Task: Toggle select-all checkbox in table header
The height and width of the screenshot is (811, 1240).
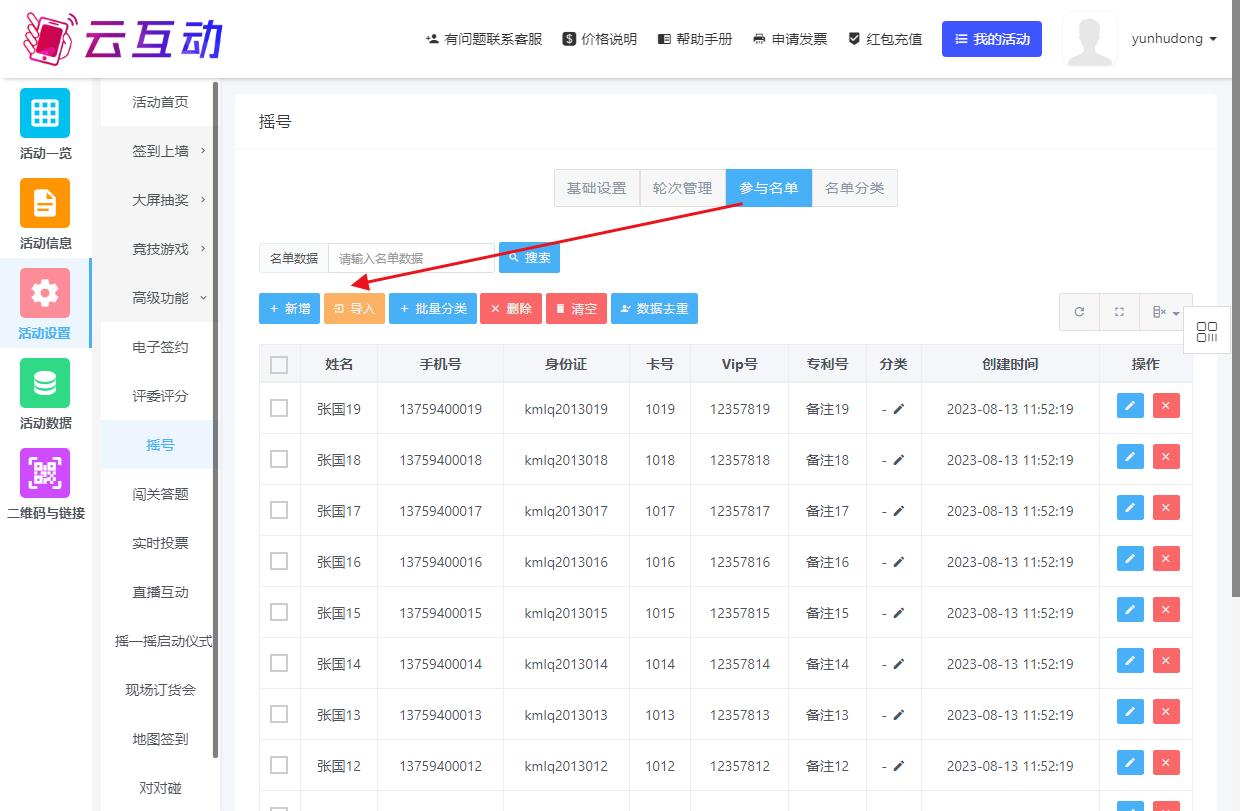Action: point(279,365)
